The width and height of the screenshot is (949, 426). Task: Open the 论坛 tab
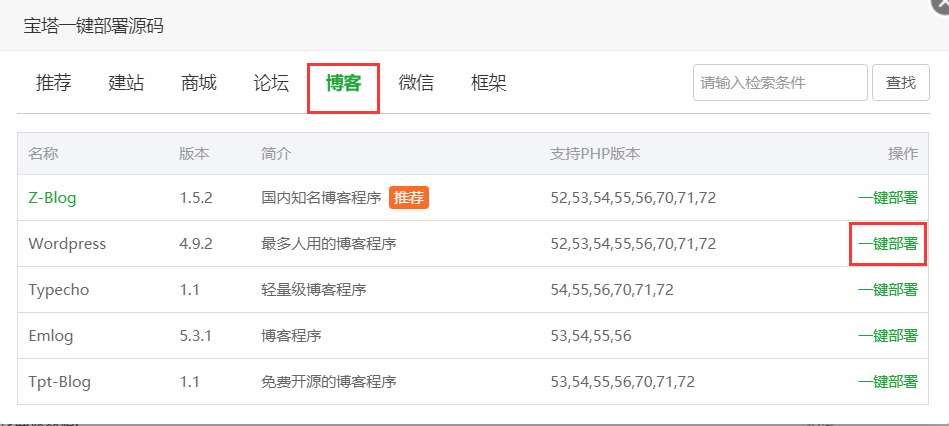[x=271, y=83]
